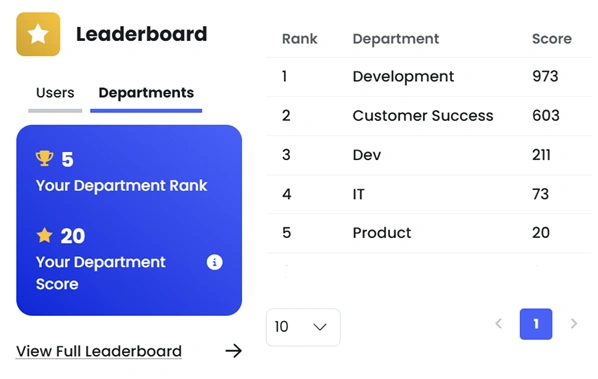Image resolution: width=598 pixels, height=379 pixels.
Task: Select page 1 pagination button
Action: pos(536,324)
